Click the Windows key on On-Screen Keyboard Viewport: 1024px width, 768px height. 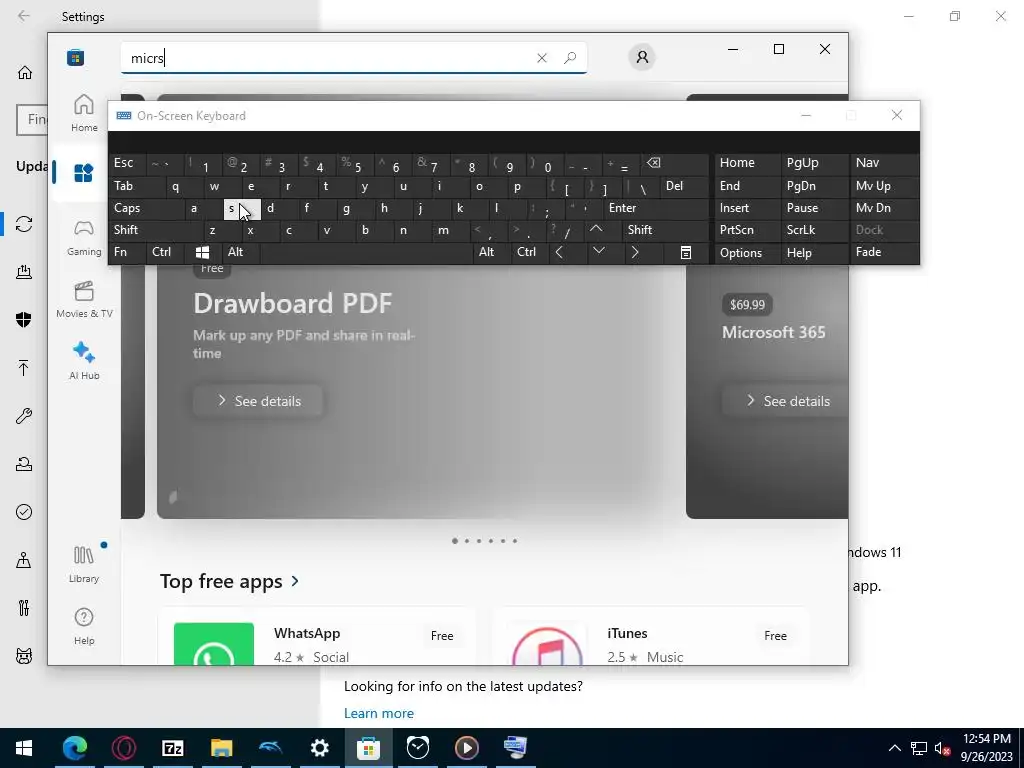202,252
